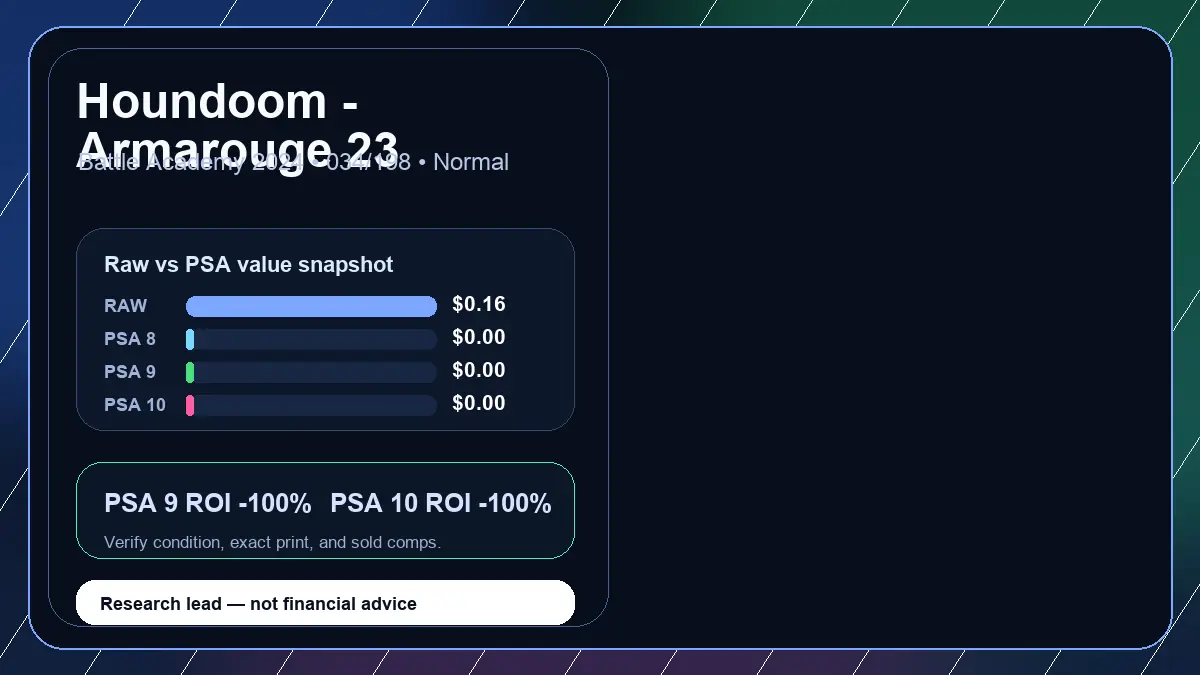Image resolution: width=1200 pixels, height=675 pixels.
Task: Select the RAW row label
Action: point(125,306)
